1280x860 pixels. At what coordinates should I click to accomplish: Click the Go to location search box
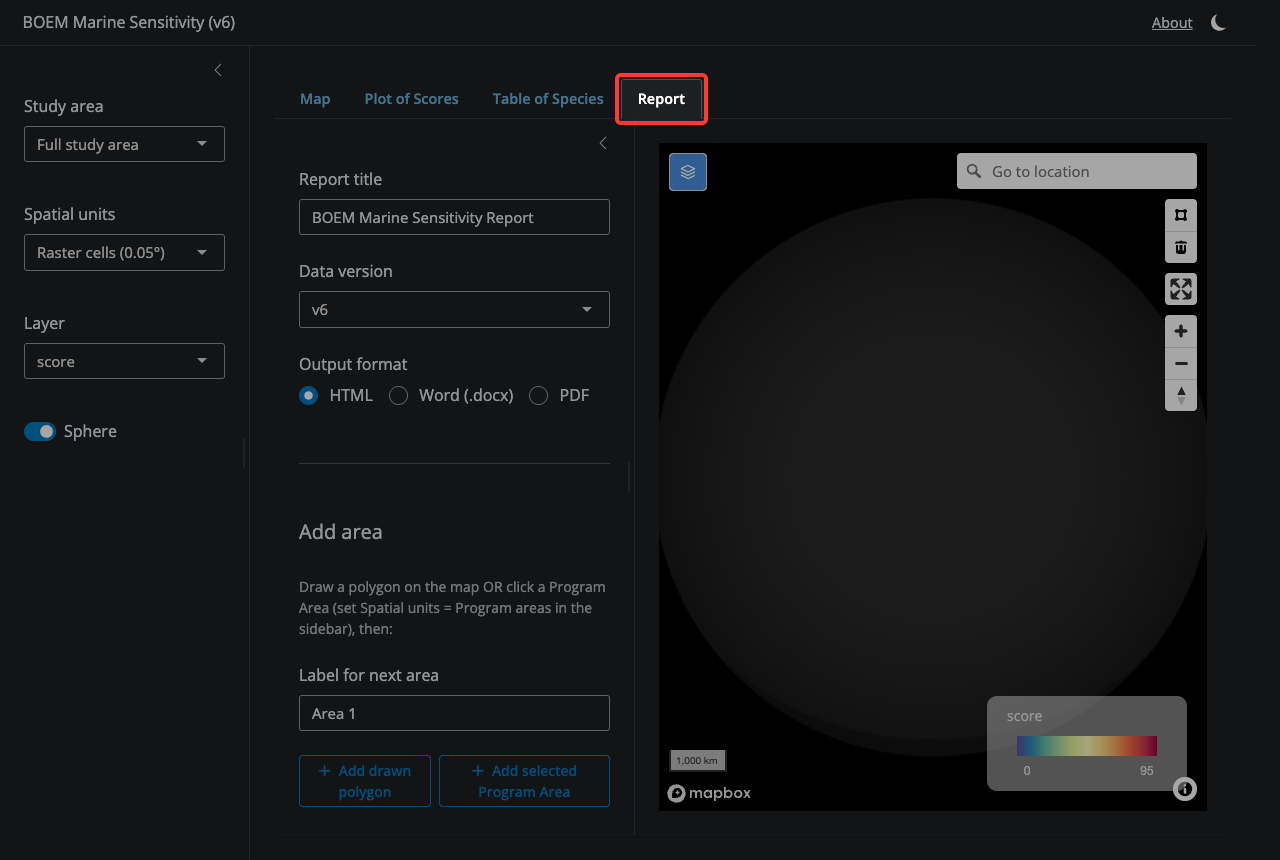pyautogui.click(x=1077, y=171)
